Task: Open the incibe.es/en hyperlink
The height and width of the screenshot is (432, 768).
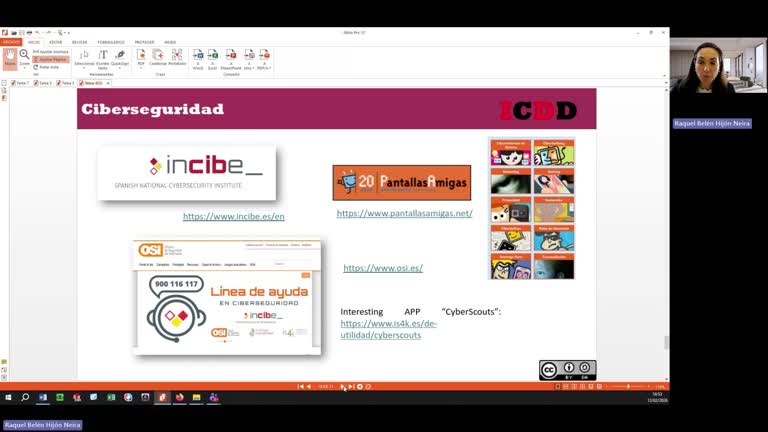Action: click(234, 216)
